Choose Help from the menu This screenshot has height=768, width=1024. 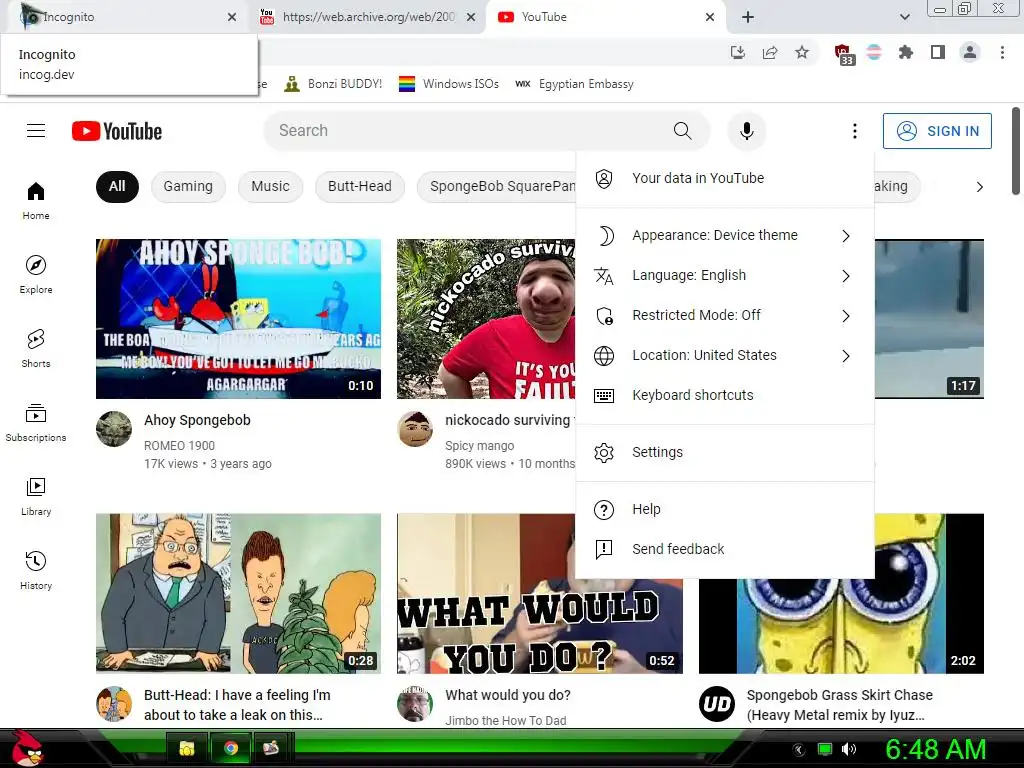pyautogui.click(x=725, y=509)
